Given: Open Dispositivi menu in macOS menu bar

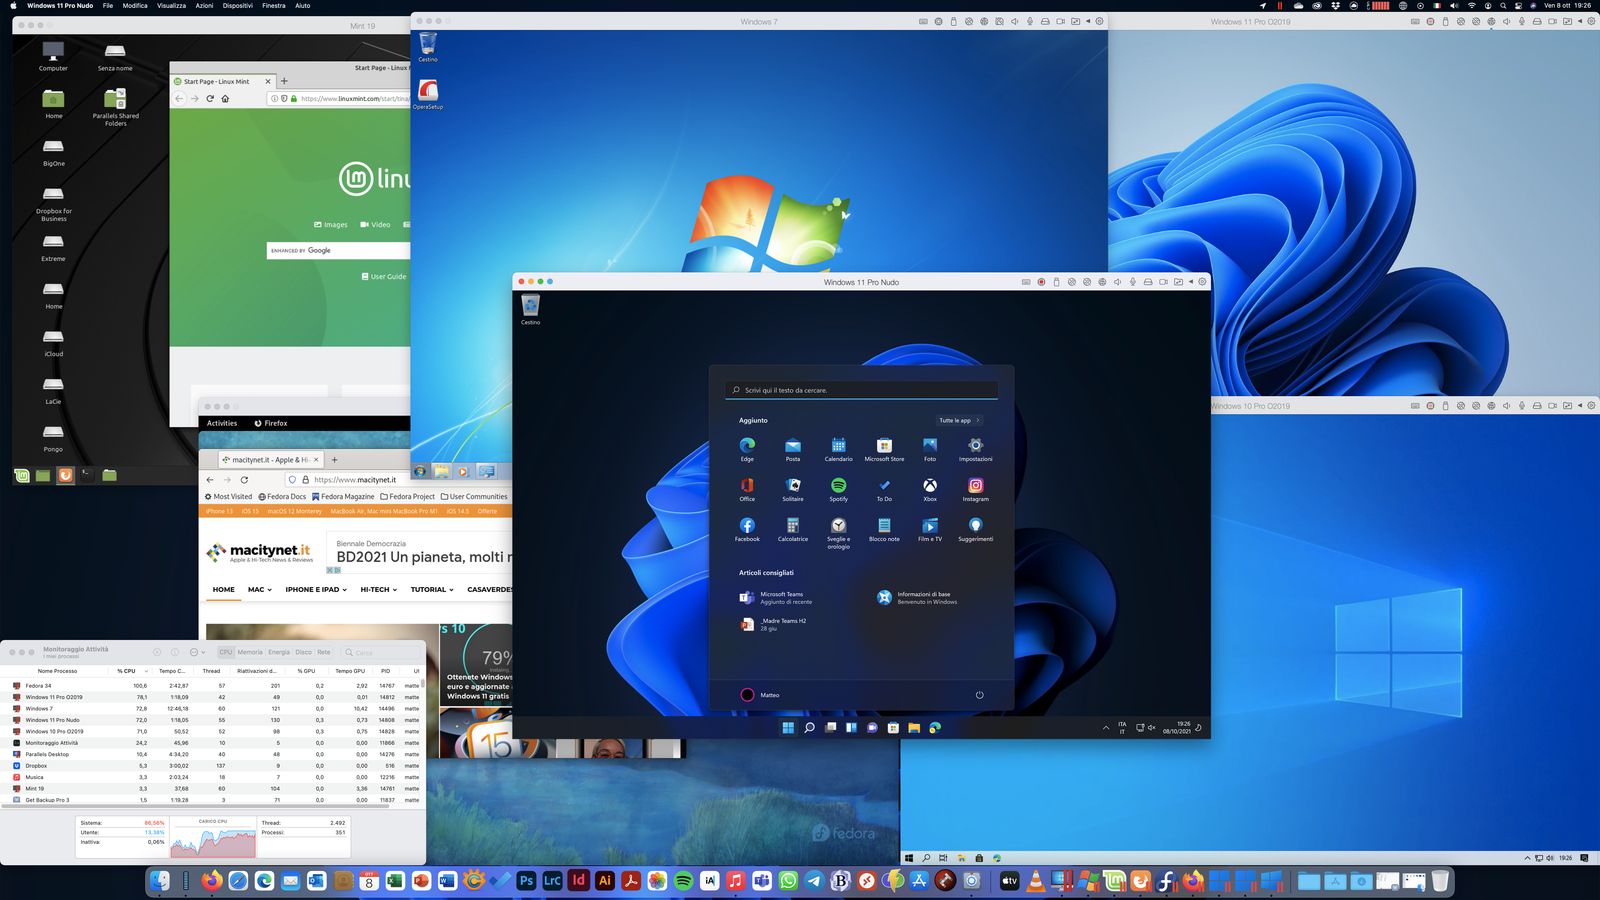Looking at the screenshot, I should [238, 5].
